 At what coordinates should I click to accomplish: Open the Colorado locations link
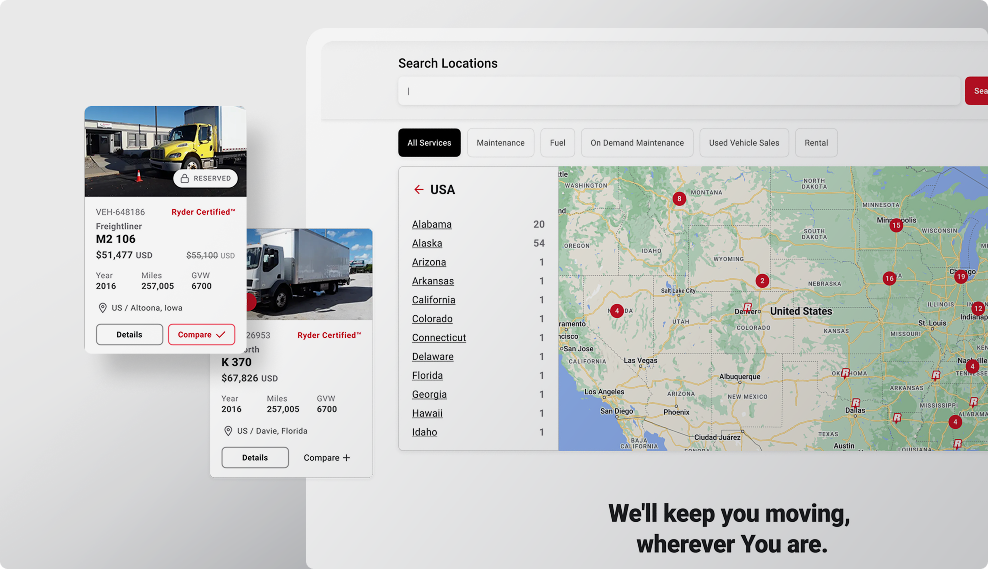(x=432, y=319)
